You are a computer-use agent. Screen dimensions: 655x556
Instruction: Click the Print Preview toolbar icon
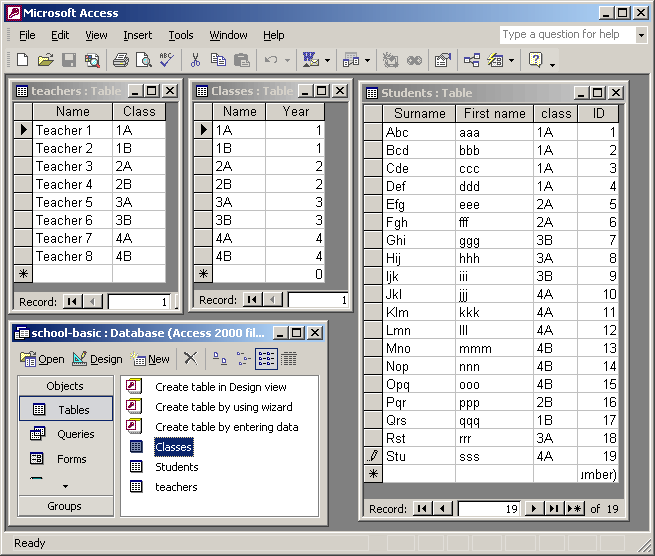coord(144,60)
